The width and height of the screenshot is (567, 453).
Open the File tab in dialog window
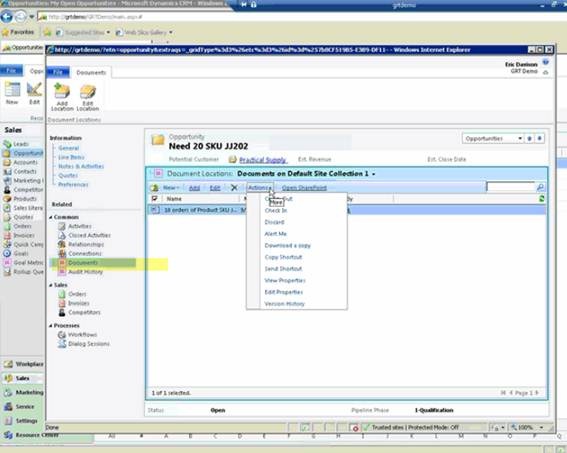pyautogui.click(x=58, y=72)
